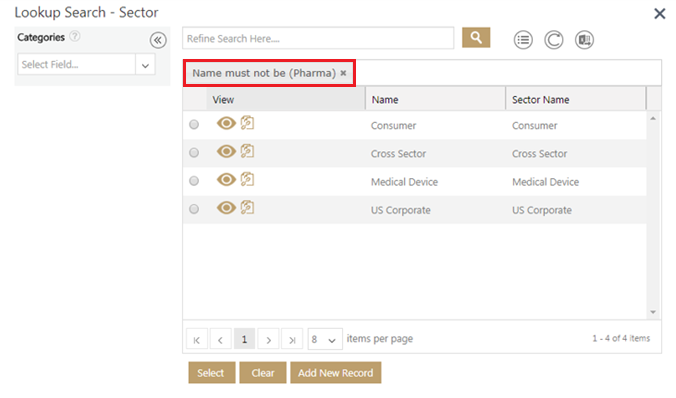The image size is (676, 398).
Task: Close the Lookup Search dialog
Action: 660,13
